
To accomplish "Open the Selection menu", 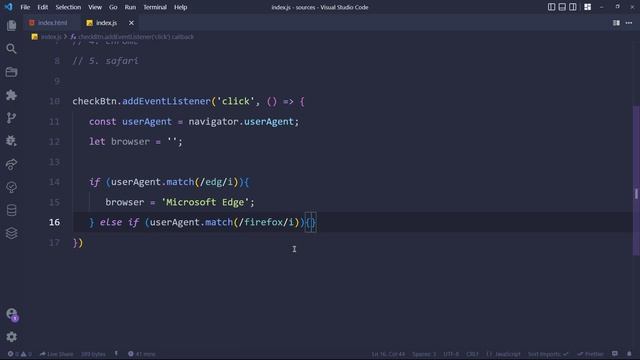I will 68,7.
